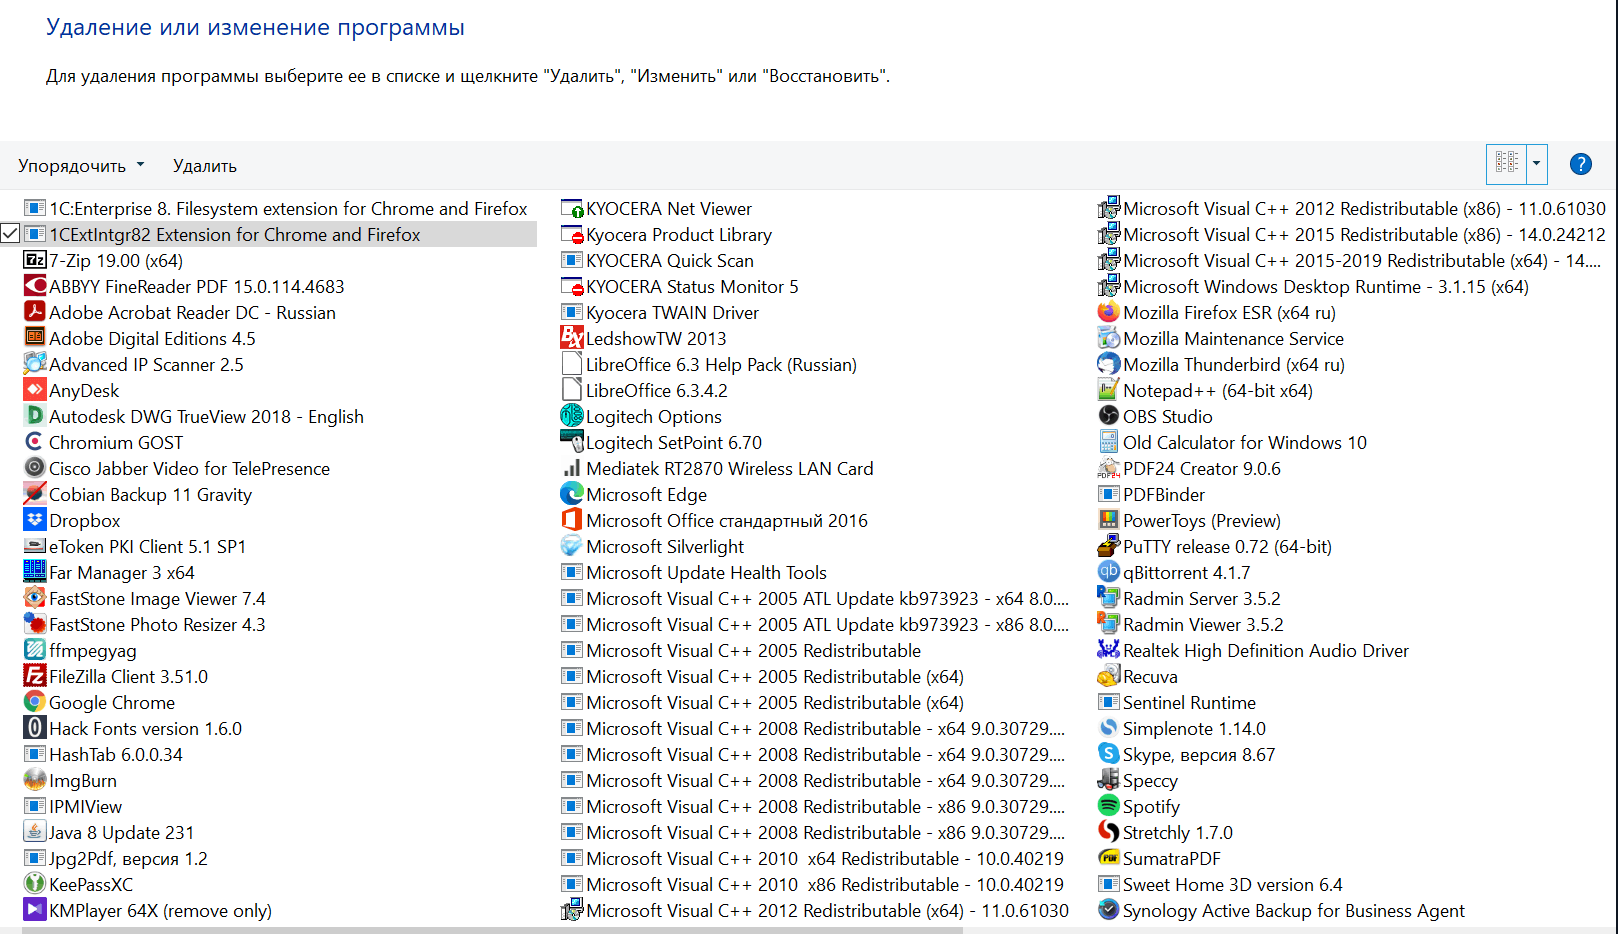Image resolution: width=1618 pixels, height=934 pixels.
Task: Click the Microsoft Office 2016 icon
Action: (x=572, y=520)
